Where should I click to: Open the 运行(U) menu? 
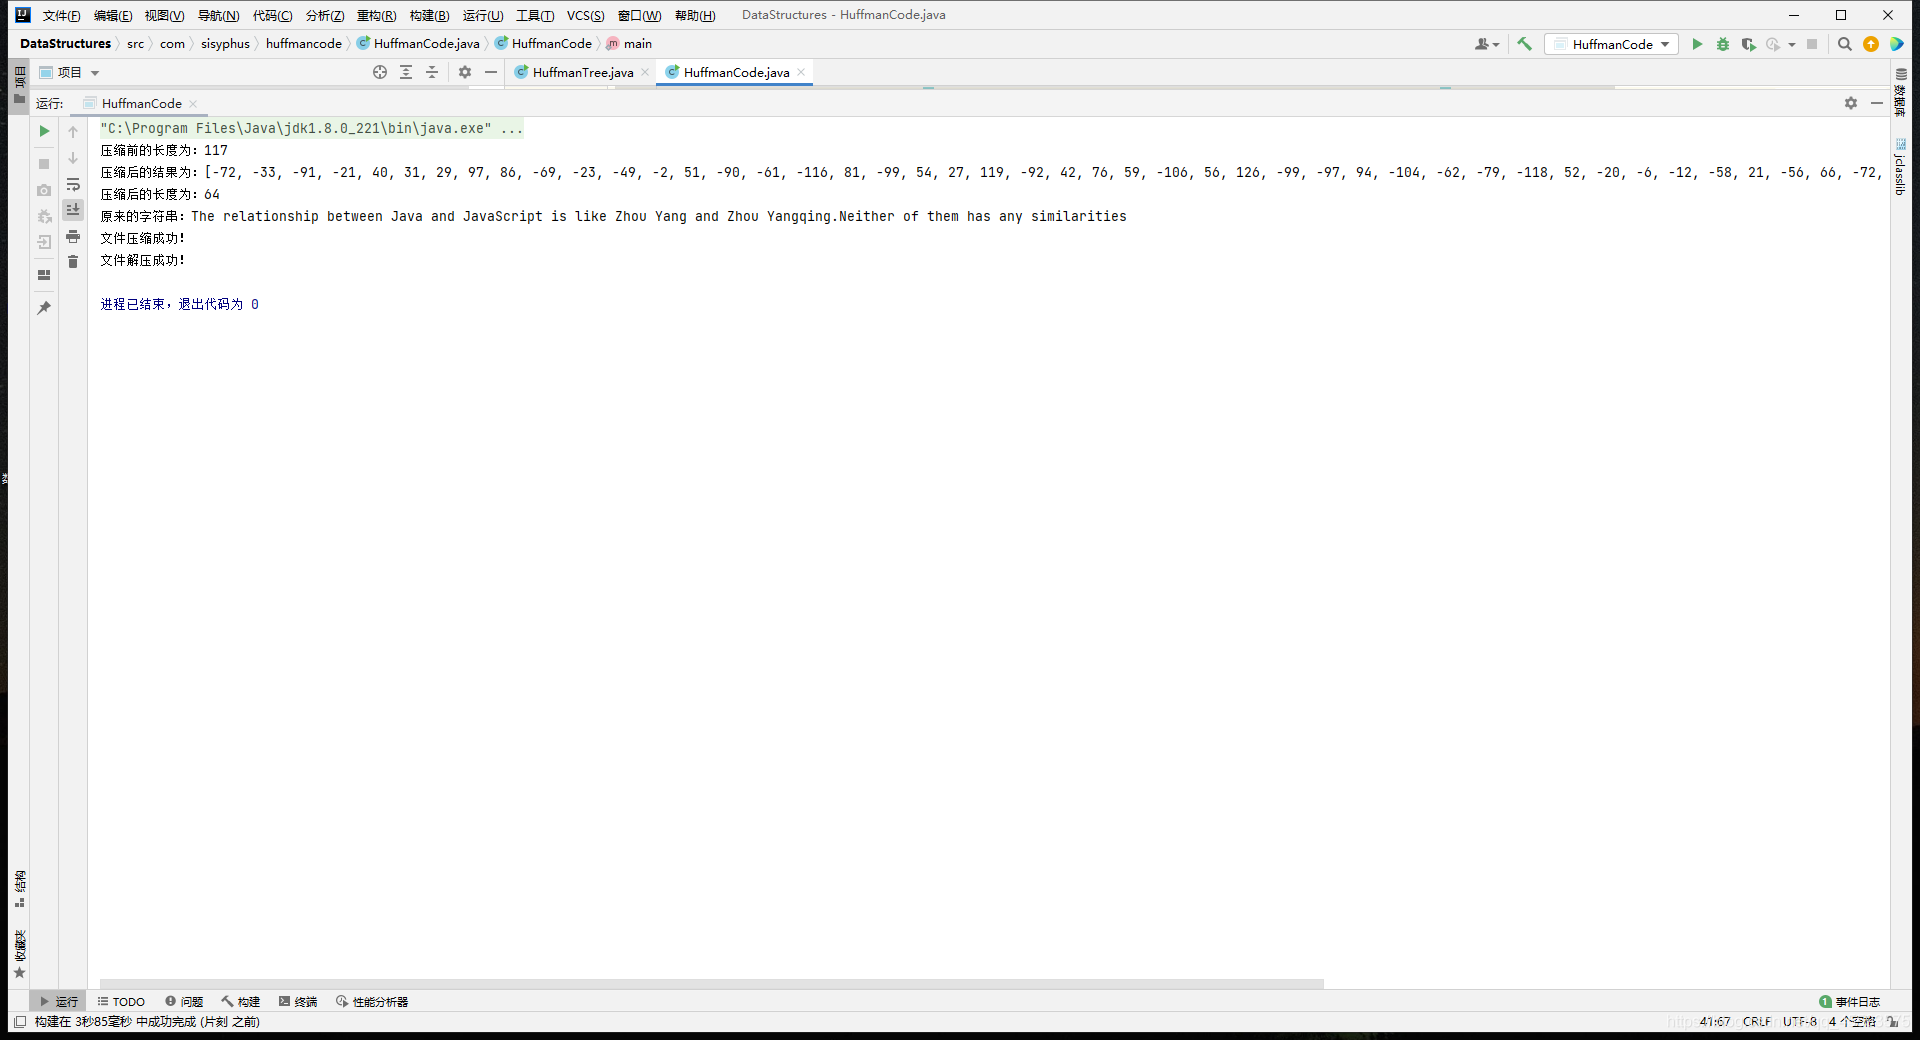pyautogui.click(x=482, y=15)
